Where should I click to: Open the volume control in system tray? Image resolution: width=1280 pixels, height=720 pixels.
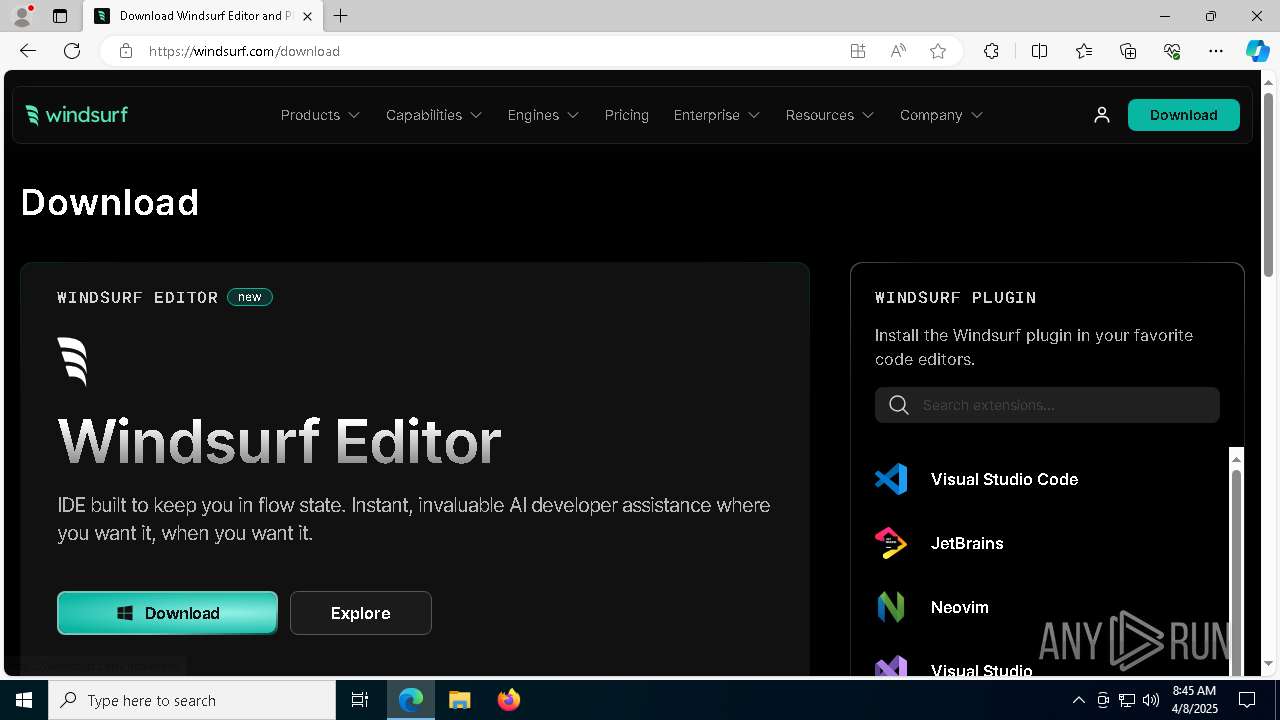point(1150,700)
